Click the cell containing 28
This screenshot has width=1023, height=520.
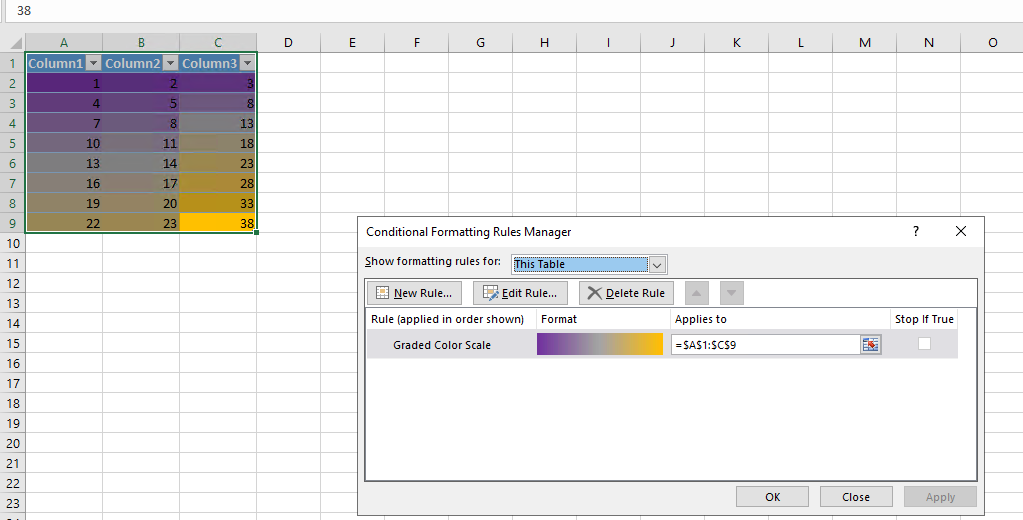(x=218, y=183)
